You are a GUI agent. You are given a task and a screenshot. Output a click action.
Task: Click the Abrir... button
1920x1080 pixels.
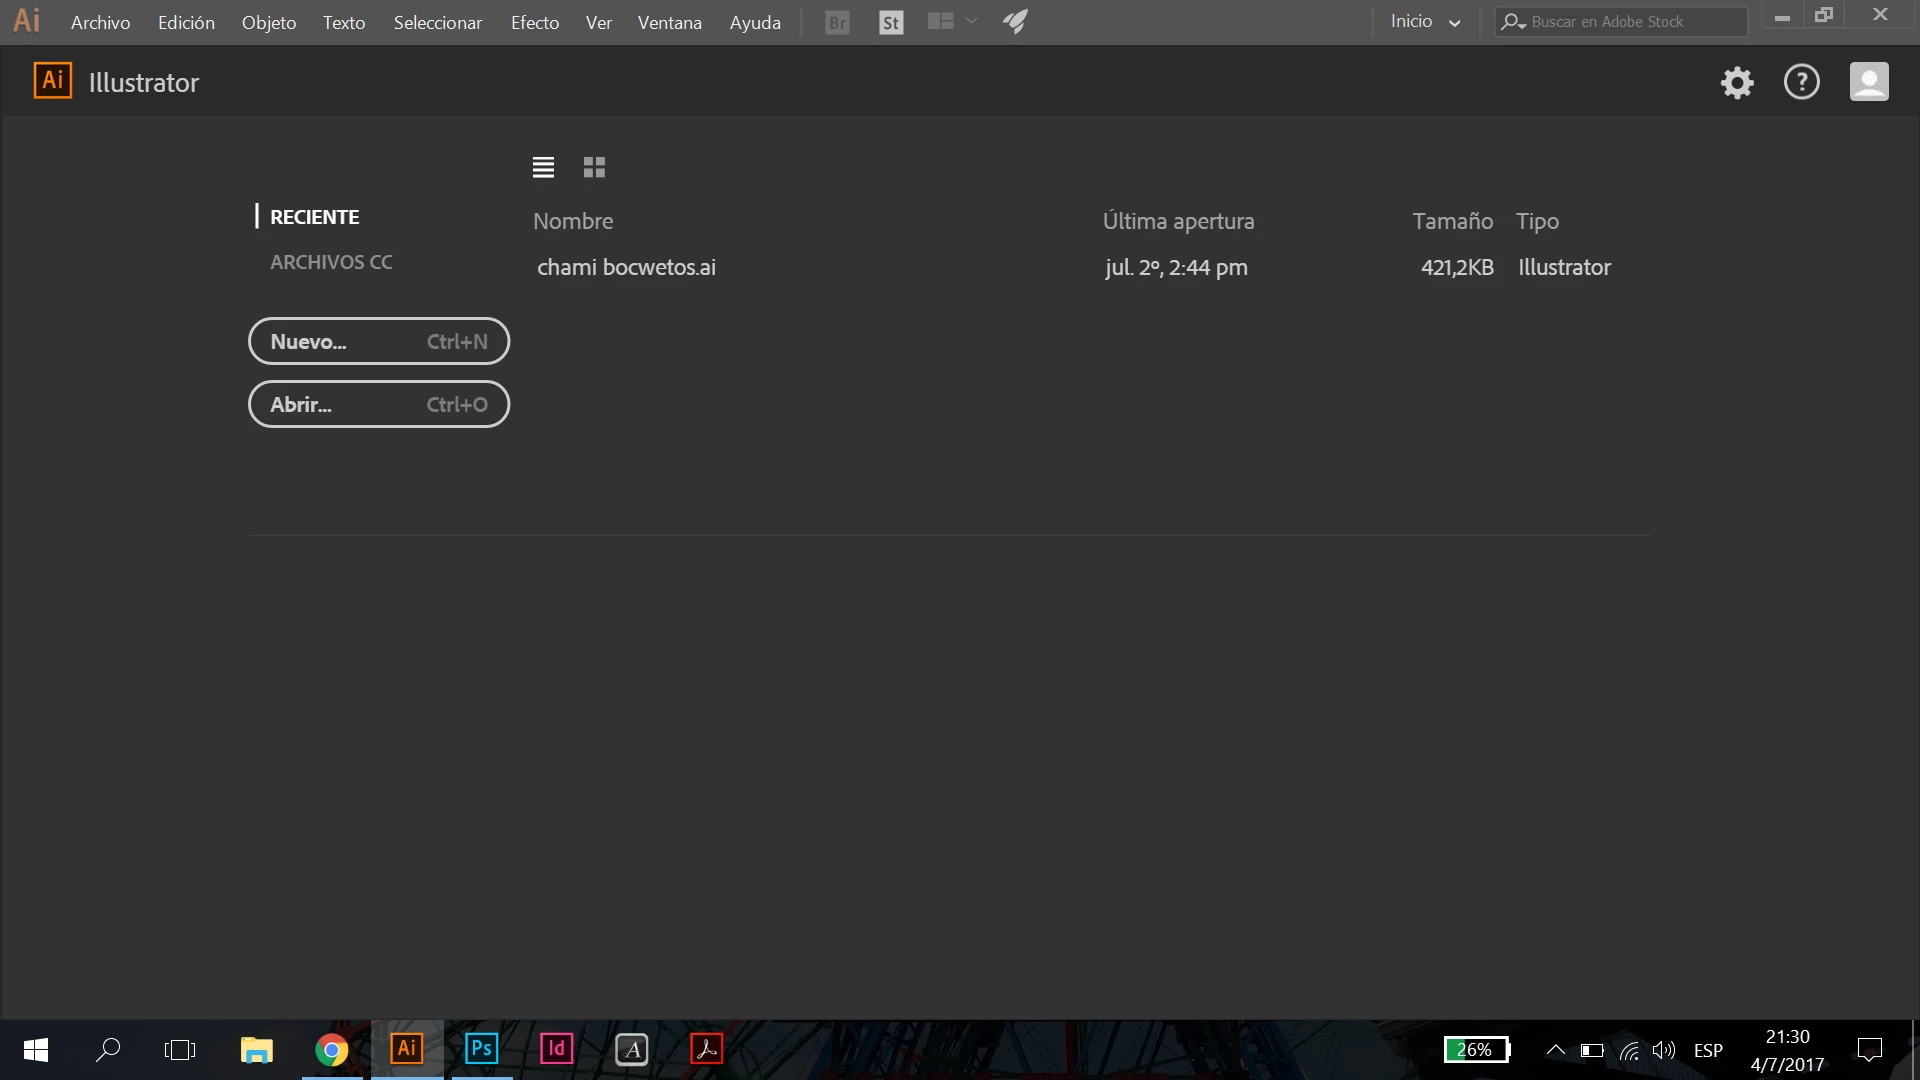click(x=378, y=404)
